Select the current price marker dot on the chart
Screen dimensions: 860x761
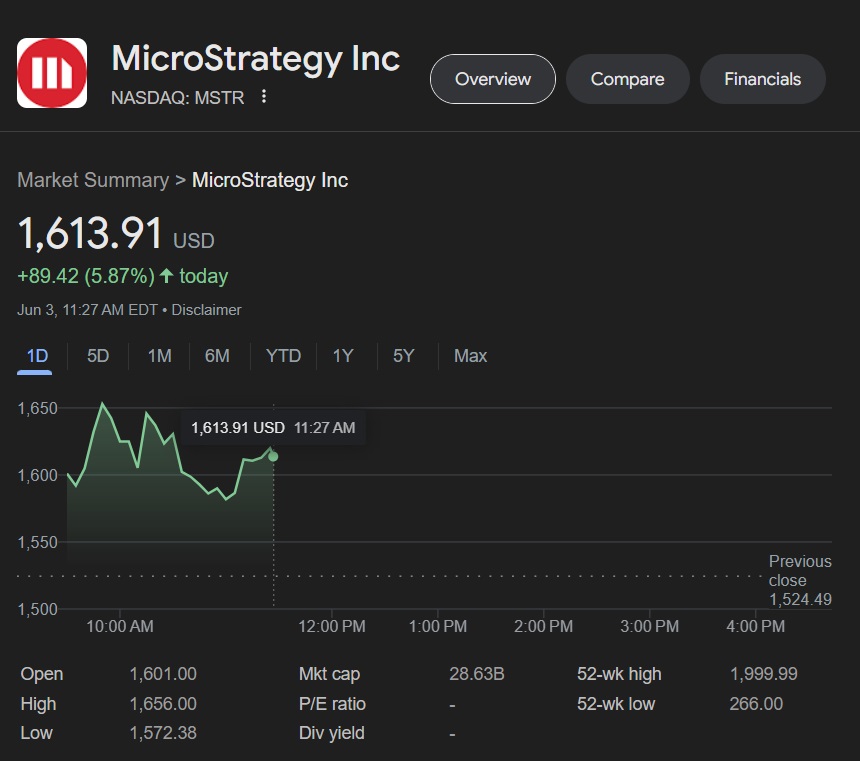(x=272, y=456)
